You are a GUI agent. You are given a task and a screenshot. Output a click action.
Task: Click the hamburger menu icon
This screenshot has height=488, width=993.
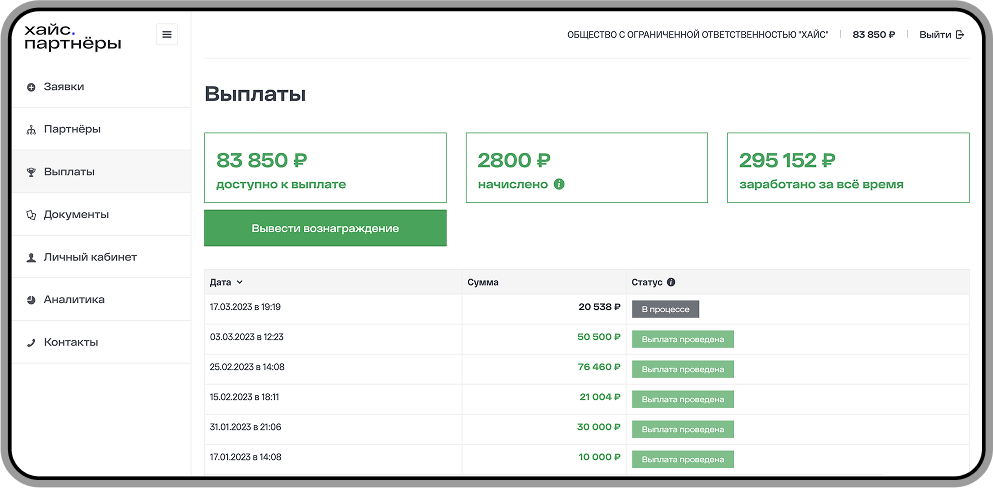[167, 35]
